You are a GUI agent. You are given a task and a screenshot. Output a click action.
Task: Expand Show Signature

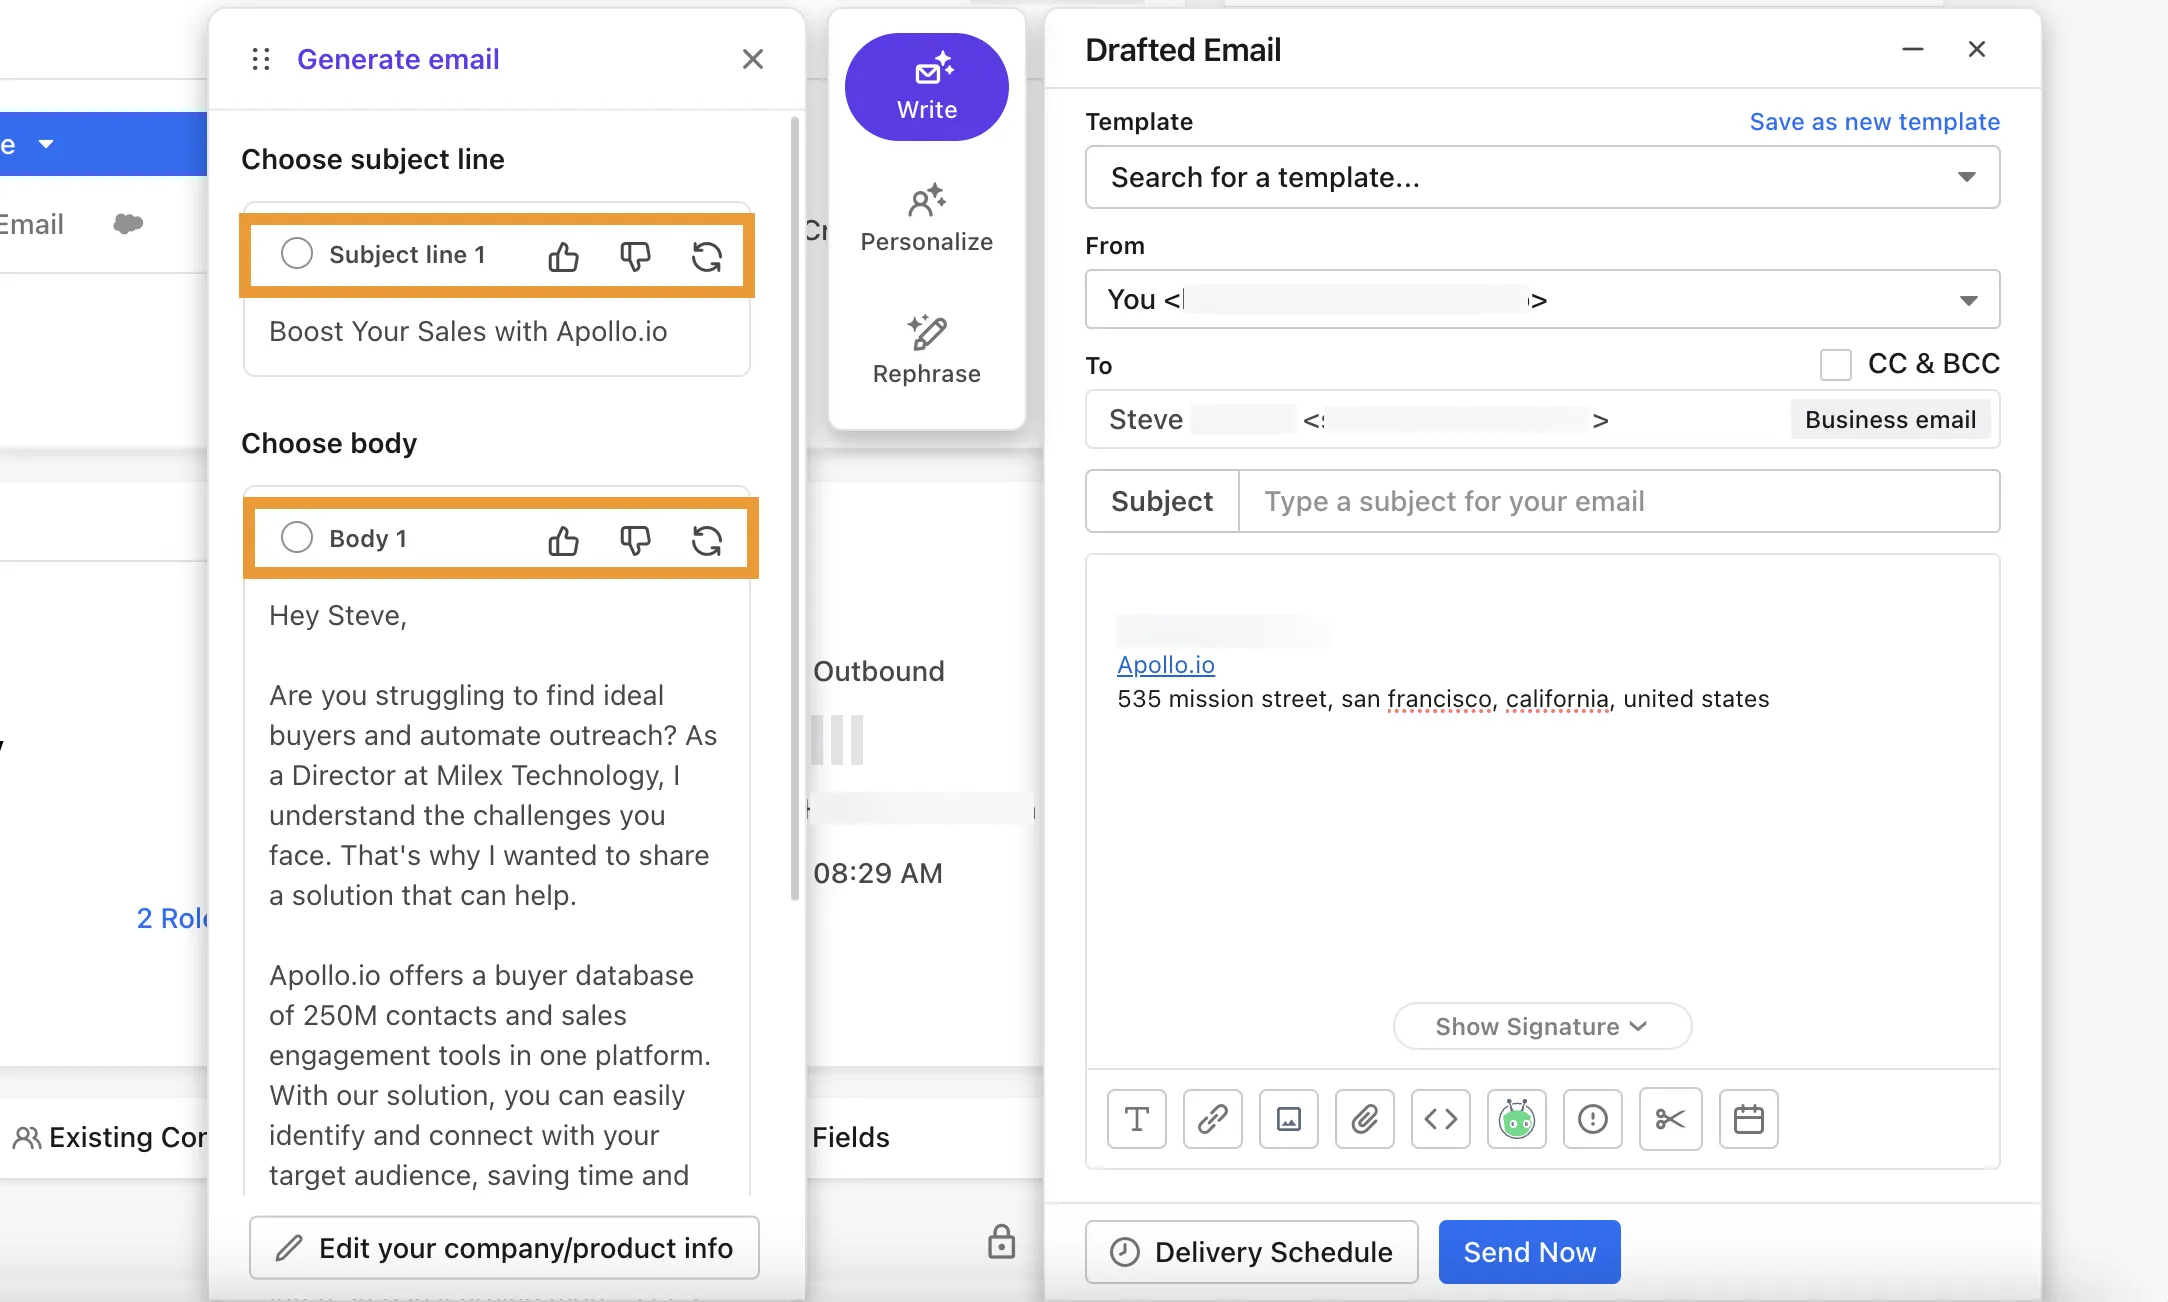click(1541, 1027)
